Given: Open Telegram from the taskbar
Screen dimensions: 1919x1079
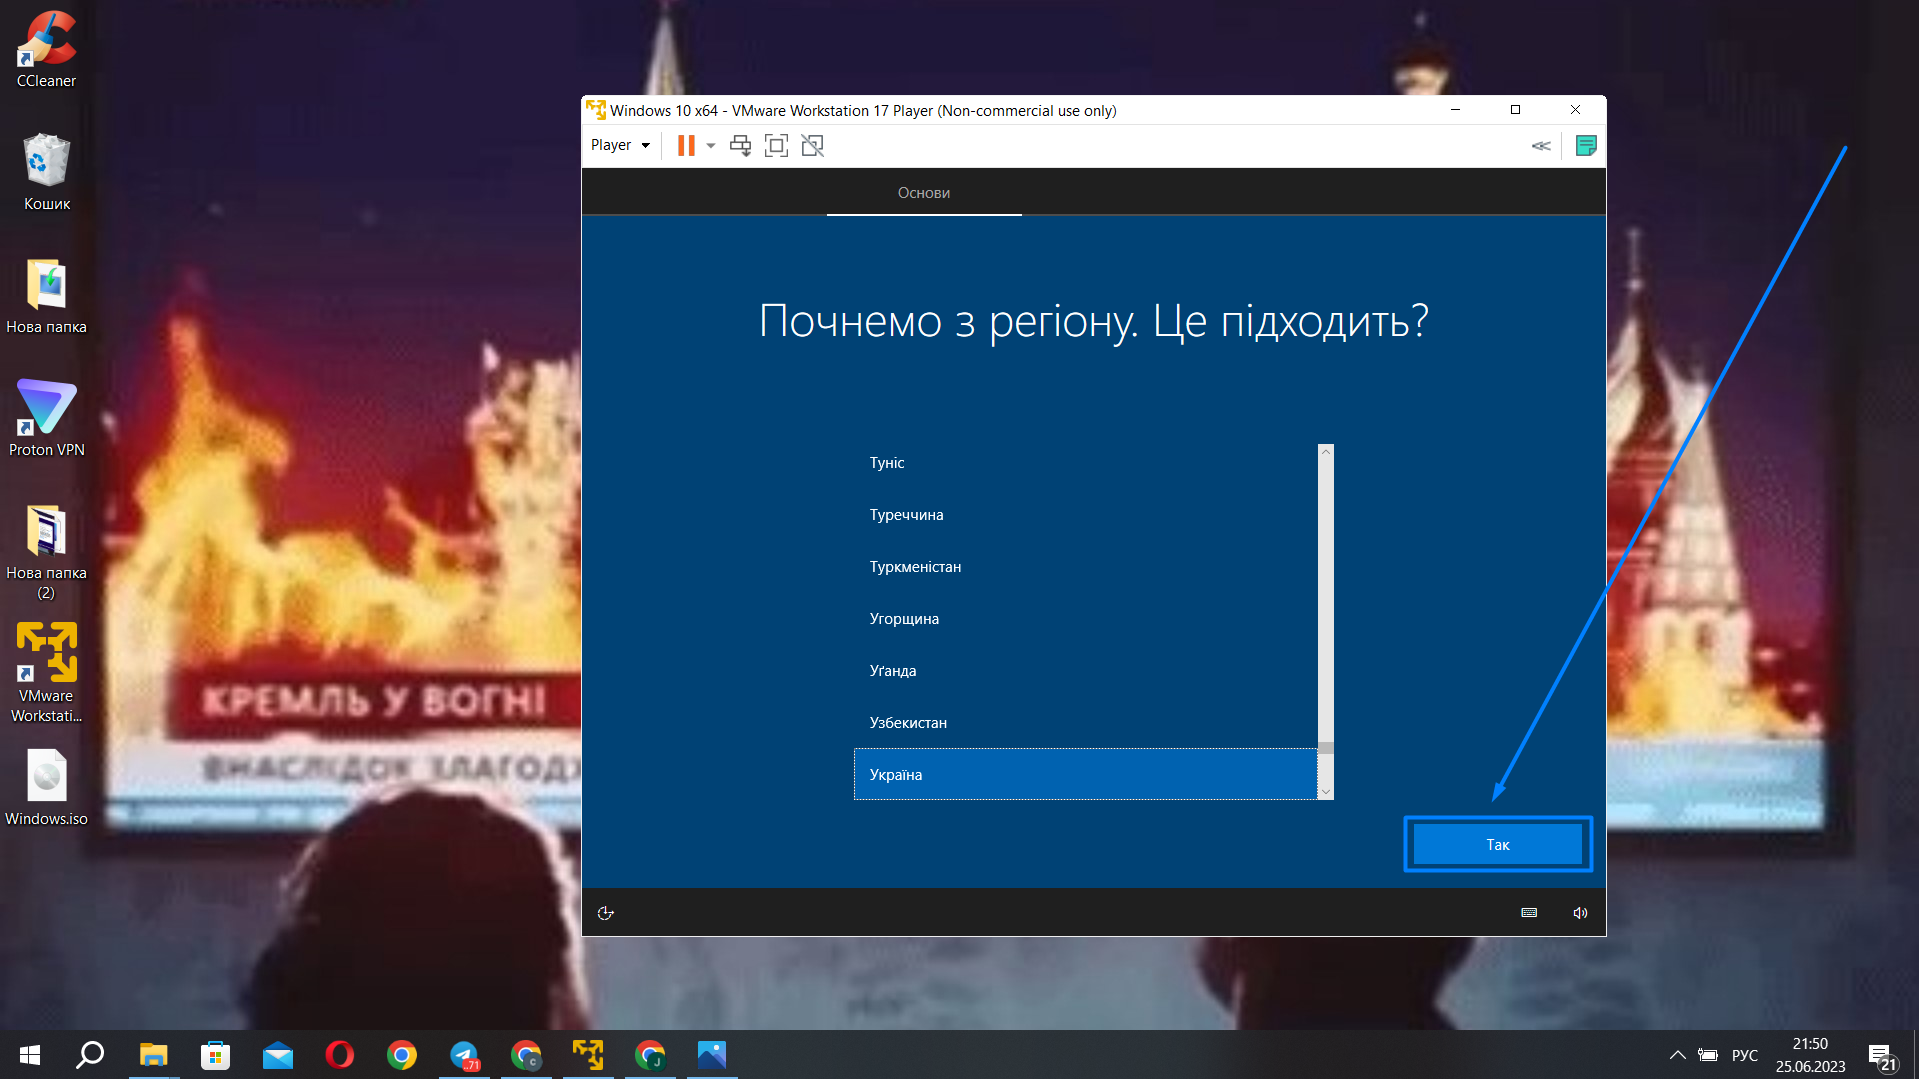Looking at the screenshot, I should (x=464, y=1055).
